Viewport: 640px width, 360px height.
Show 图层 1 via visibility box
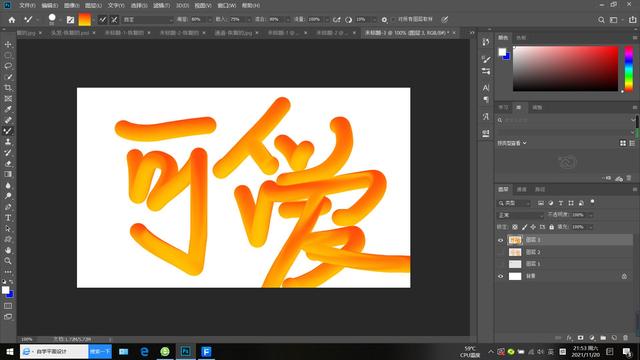coord(501,264)
